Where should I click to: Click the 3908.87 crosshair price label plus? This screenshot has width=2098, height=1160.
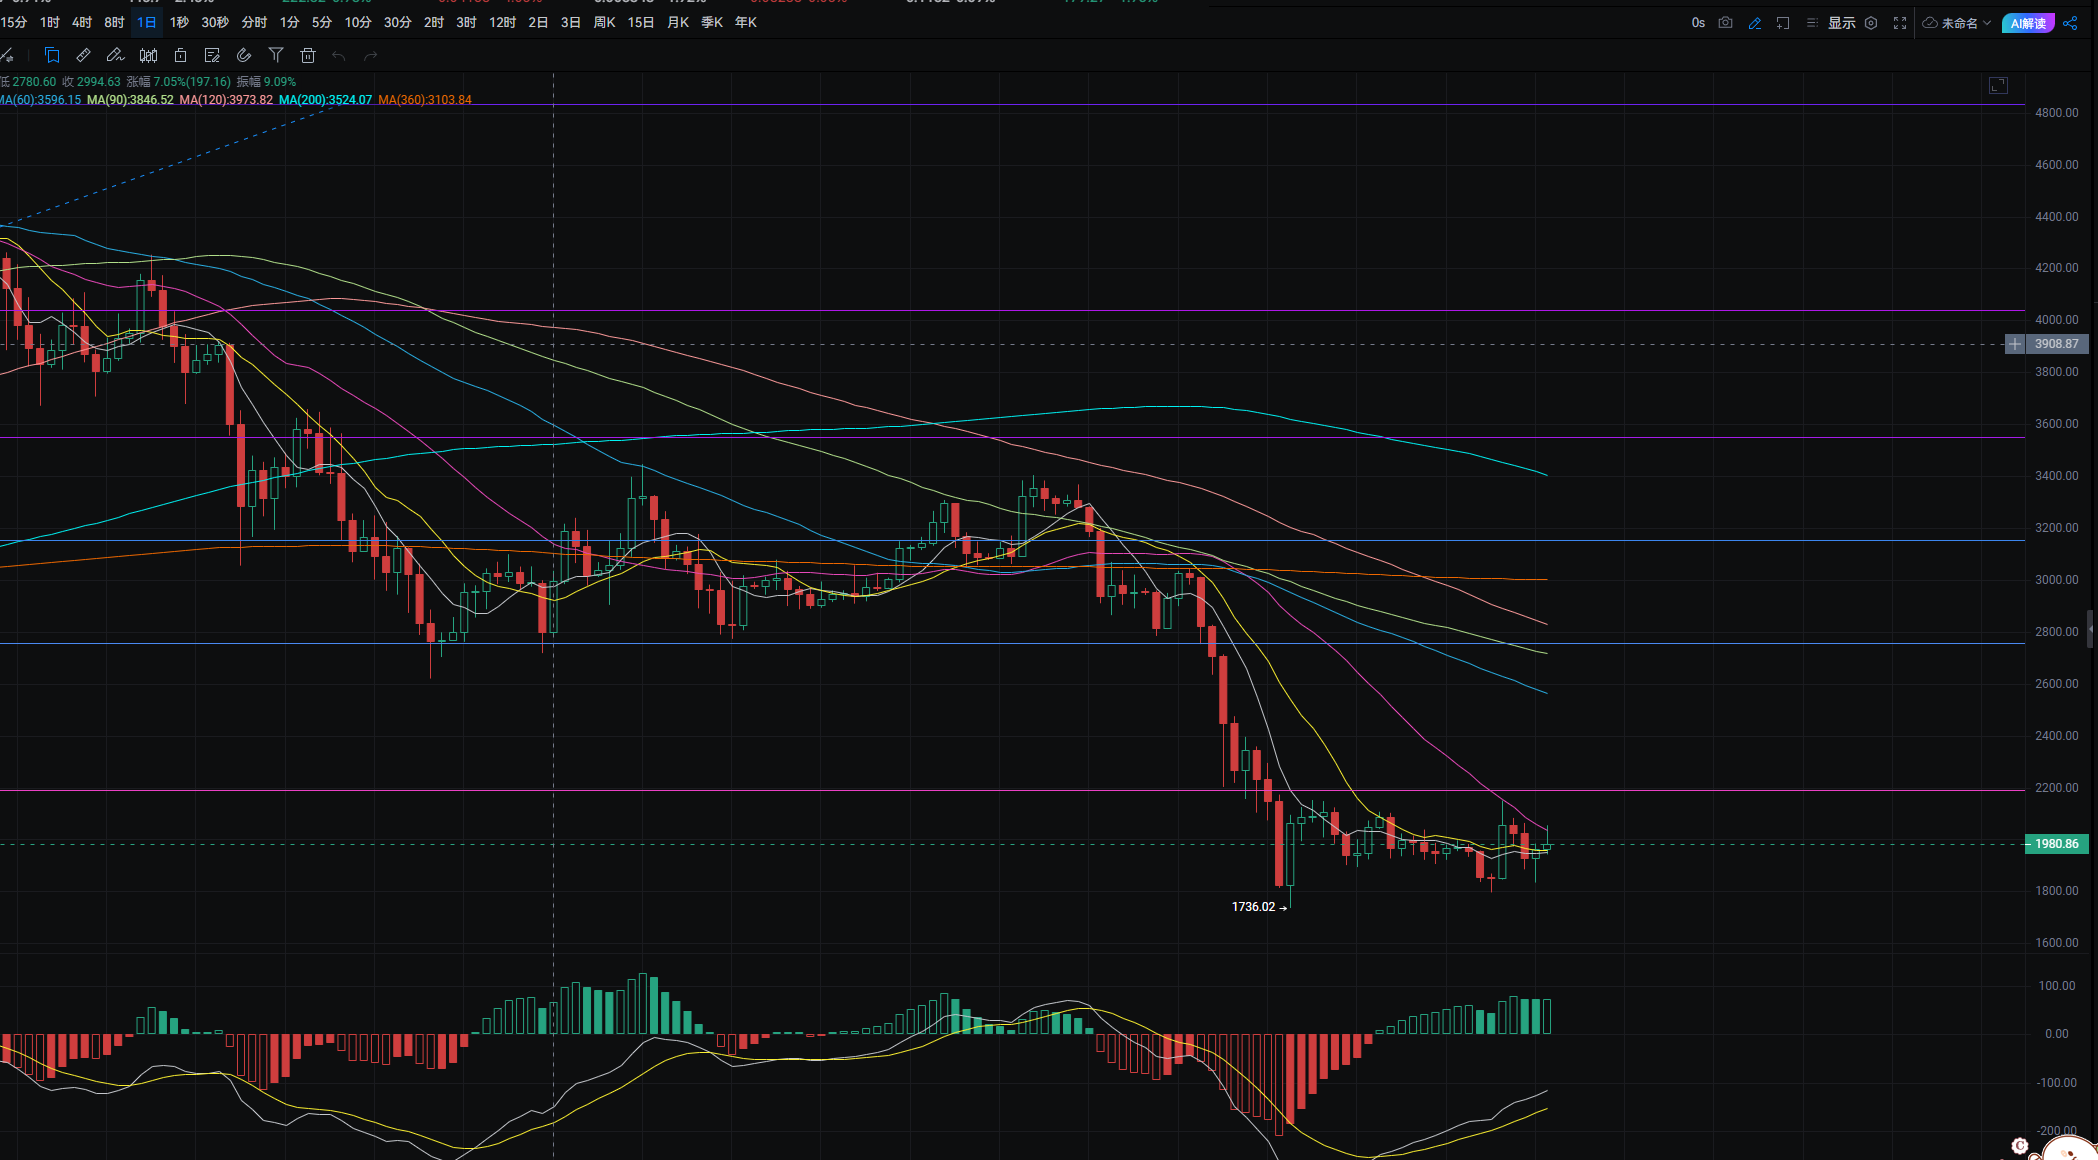pyautogui.click(x=2015, y=344)
